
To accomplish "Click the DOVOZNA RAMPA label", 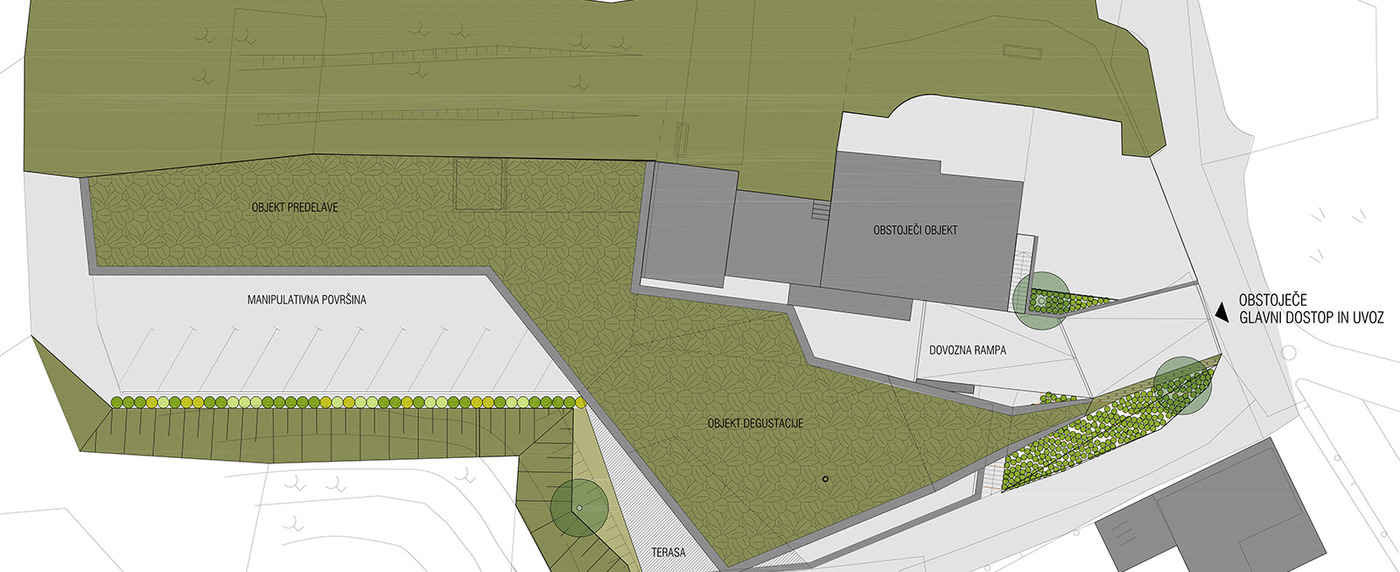I will [966, 351].
